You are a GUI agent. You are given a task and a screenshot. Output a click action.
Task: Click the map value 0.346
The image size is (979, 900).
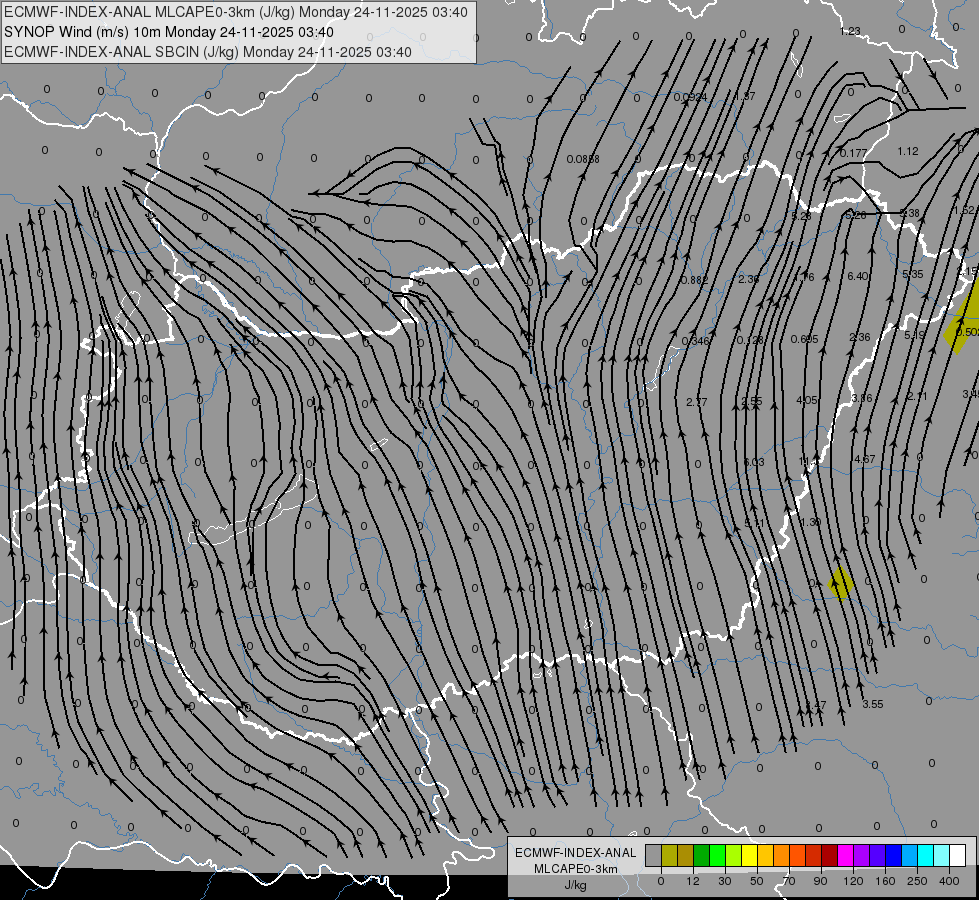[696, 341]
